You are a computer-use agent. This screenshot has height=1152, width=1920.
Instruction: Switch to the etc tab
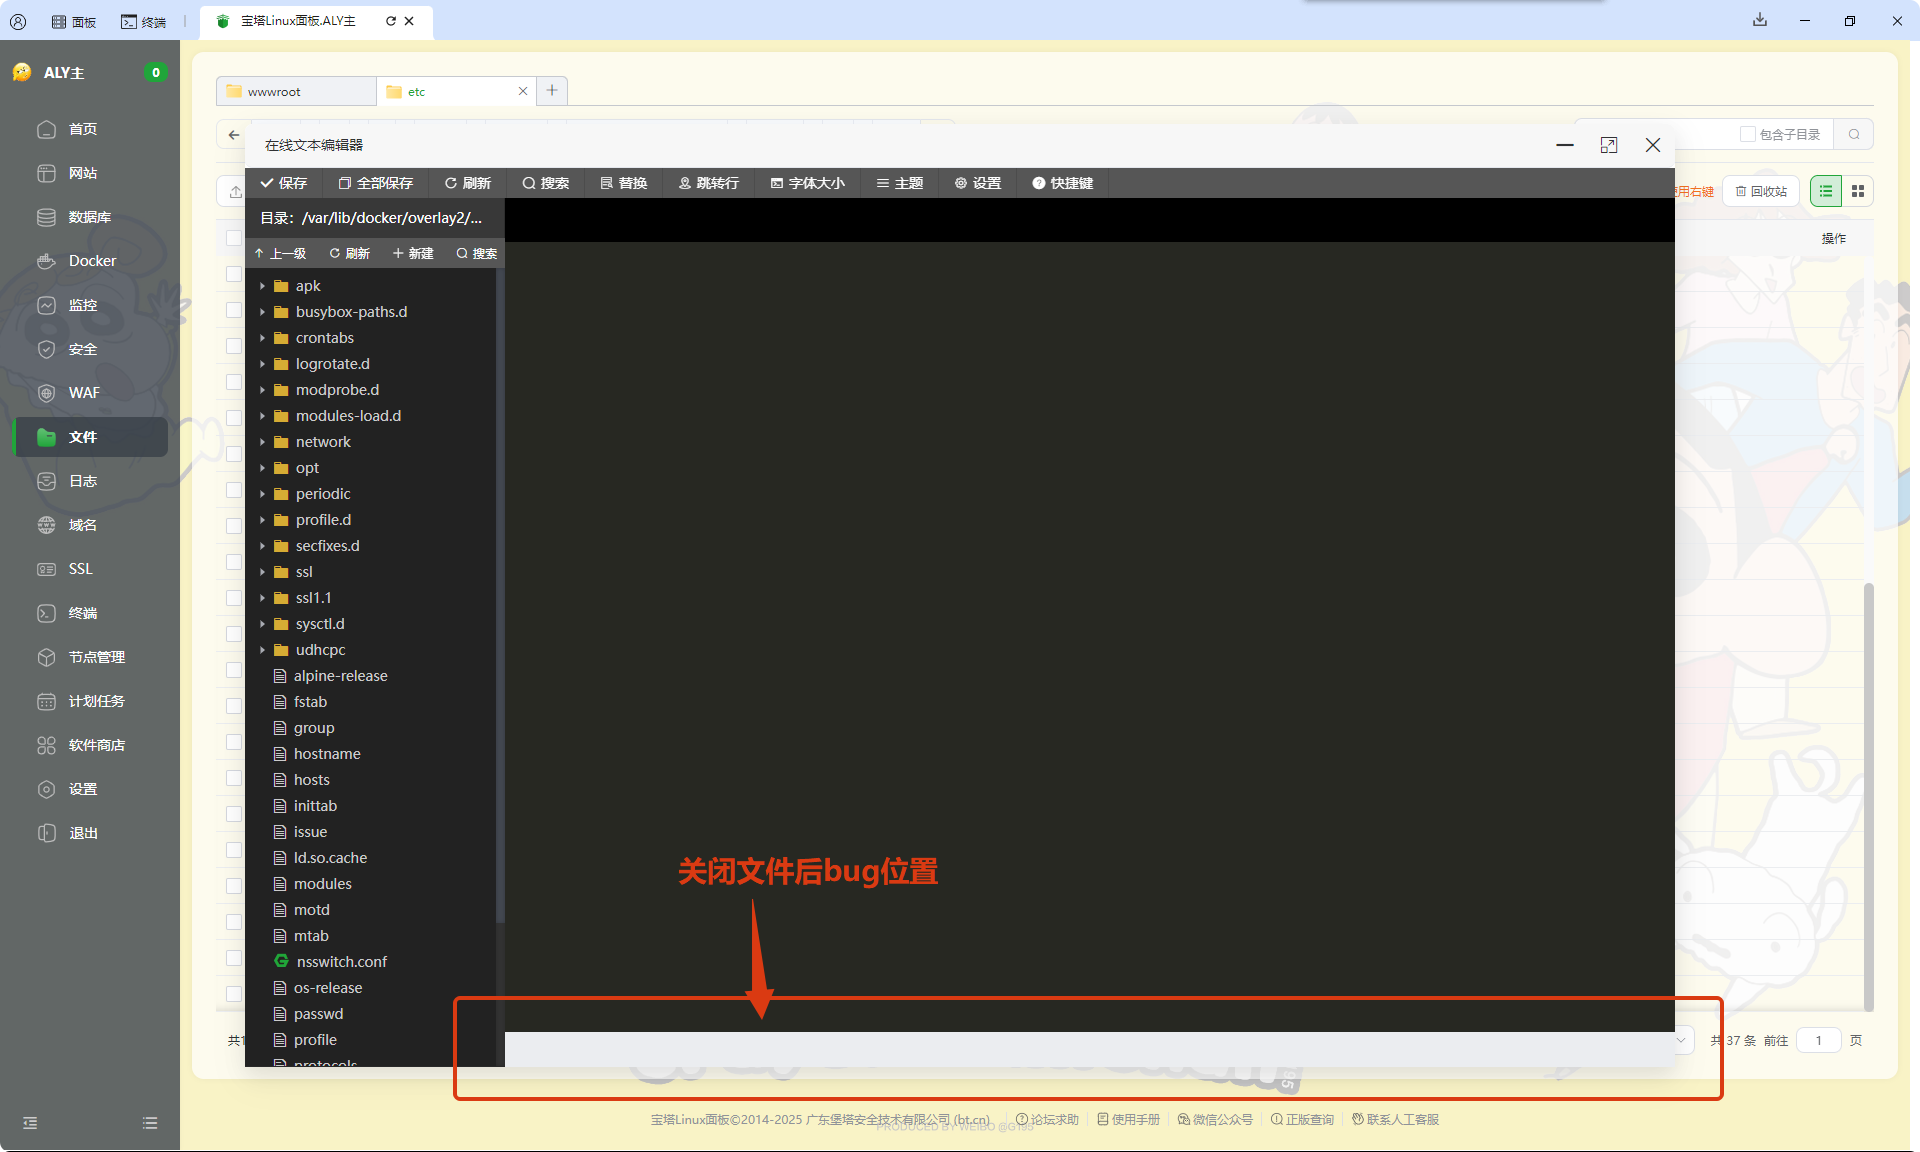(416, 91)
